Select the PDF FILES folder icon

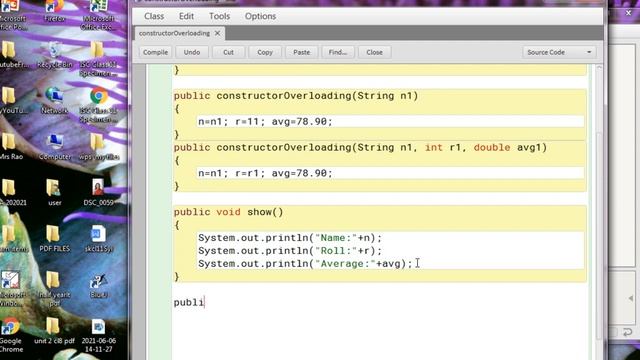(54, 238)
